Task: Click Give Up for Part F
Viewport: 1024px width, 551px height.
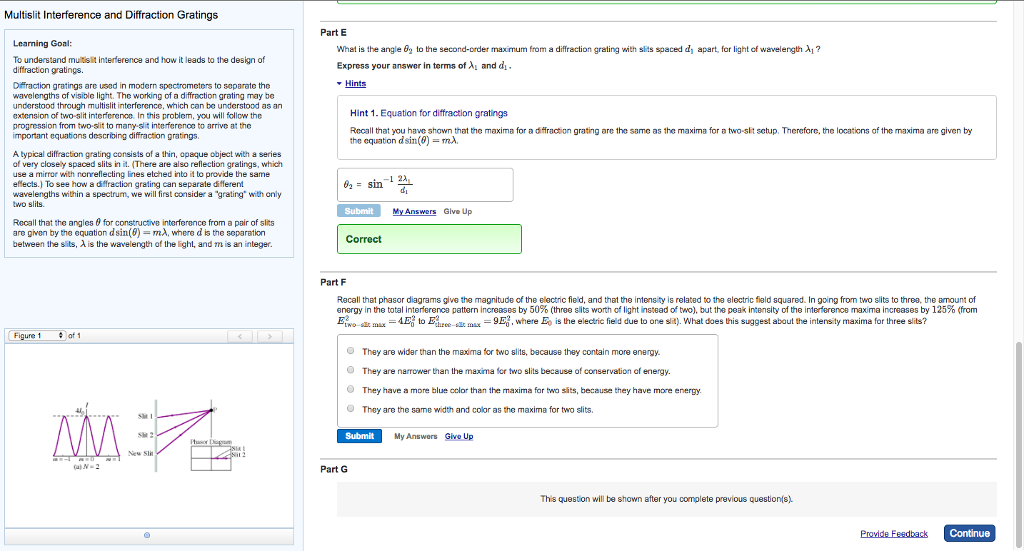Action: coord(459,436)
